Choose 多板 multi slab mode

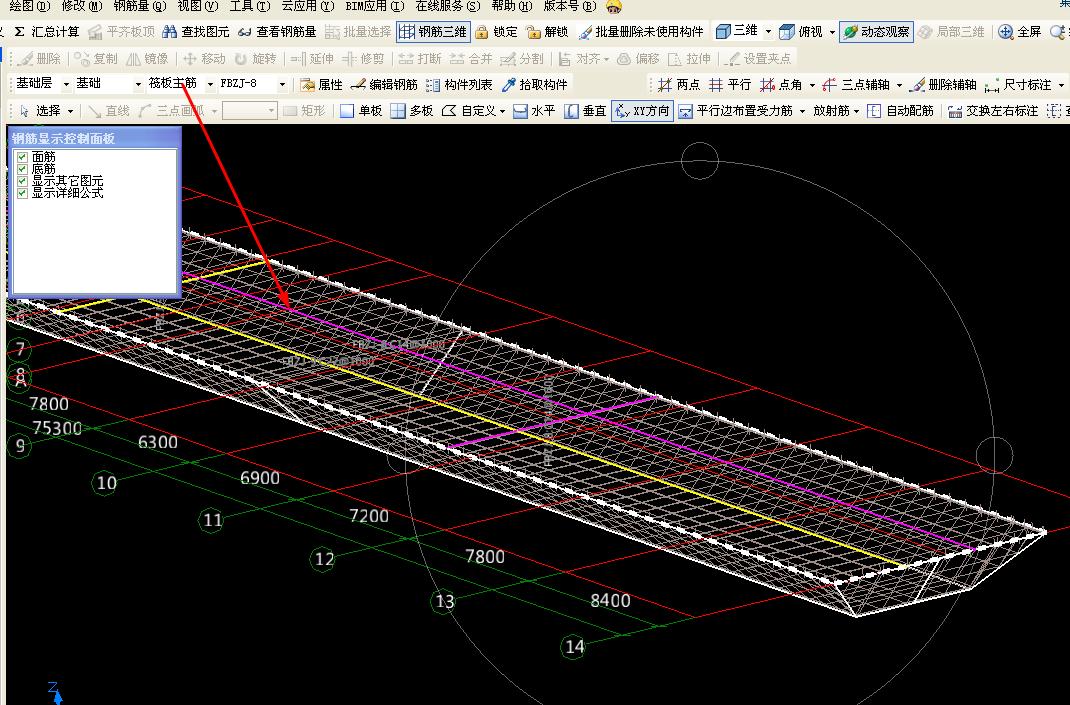point(411,111)
